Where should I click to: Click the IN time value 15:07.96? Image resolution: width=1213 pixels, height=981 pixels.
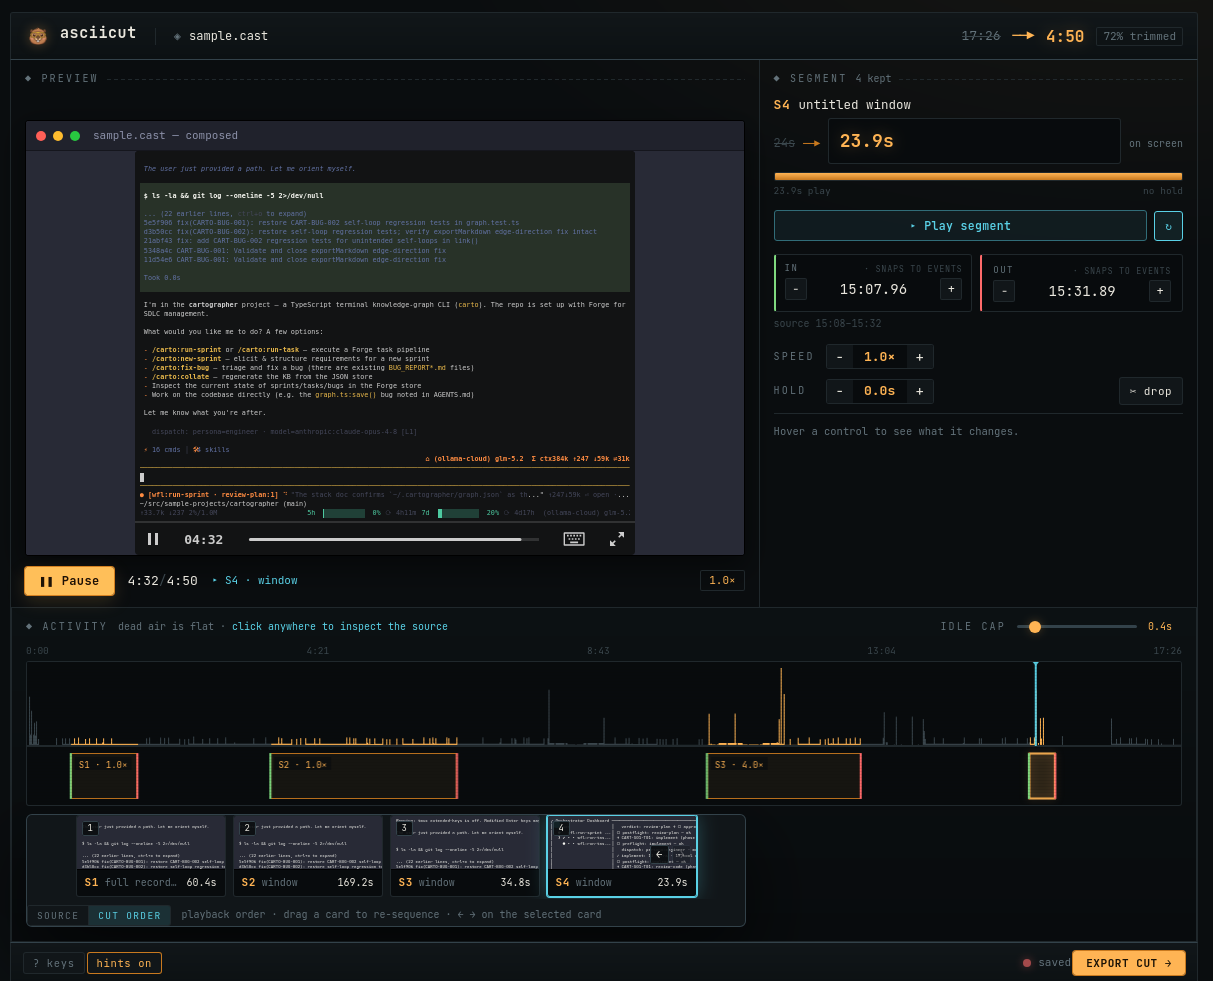(x=873, y=289)
